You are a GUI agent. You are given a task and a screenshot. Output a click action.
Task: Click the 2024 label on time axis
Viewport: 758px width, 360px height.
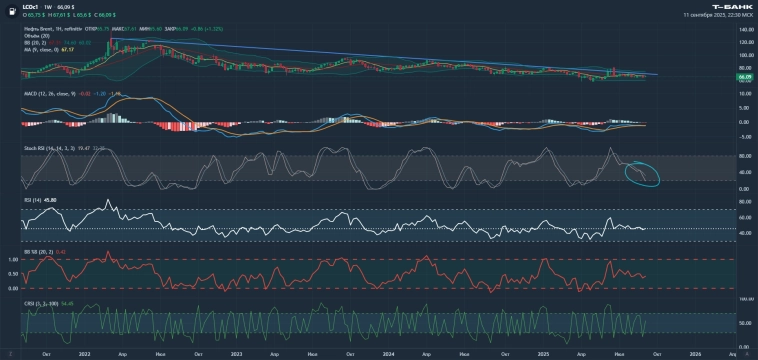point(388,354)
